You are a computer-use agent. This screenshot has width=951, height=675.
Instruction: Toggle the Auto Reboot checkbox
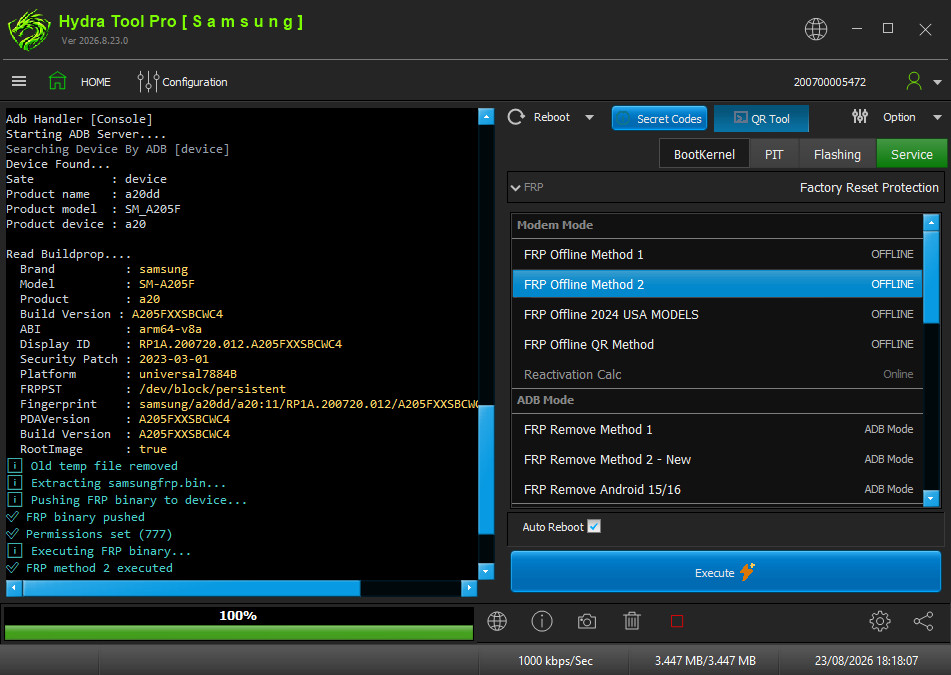pos(594,526)
